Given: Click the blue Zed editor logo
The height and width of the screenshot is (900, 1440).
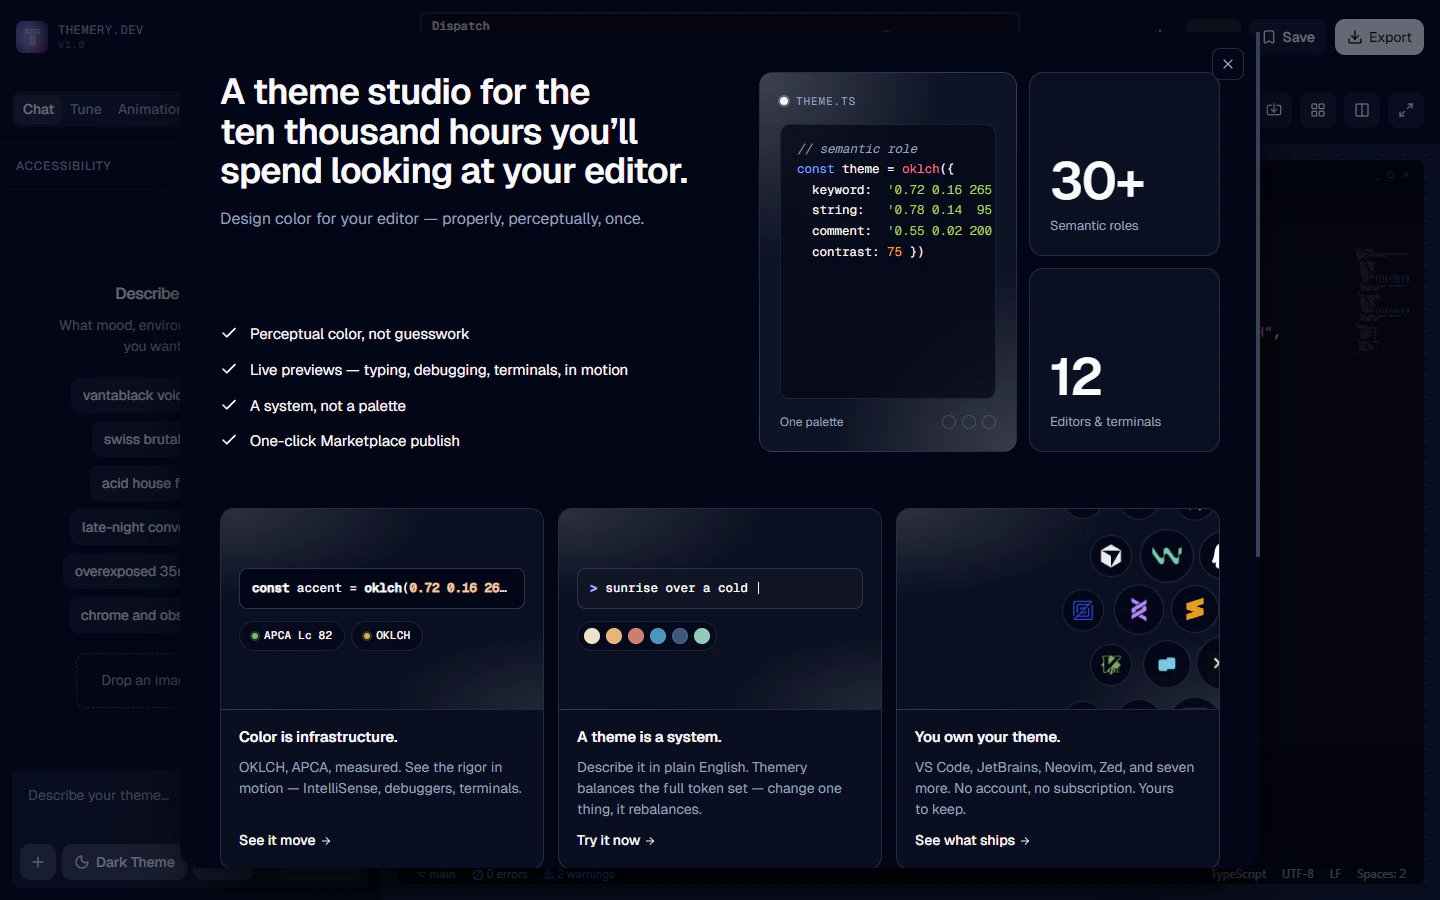Looking at the screenshot, I should [1083, 610].
